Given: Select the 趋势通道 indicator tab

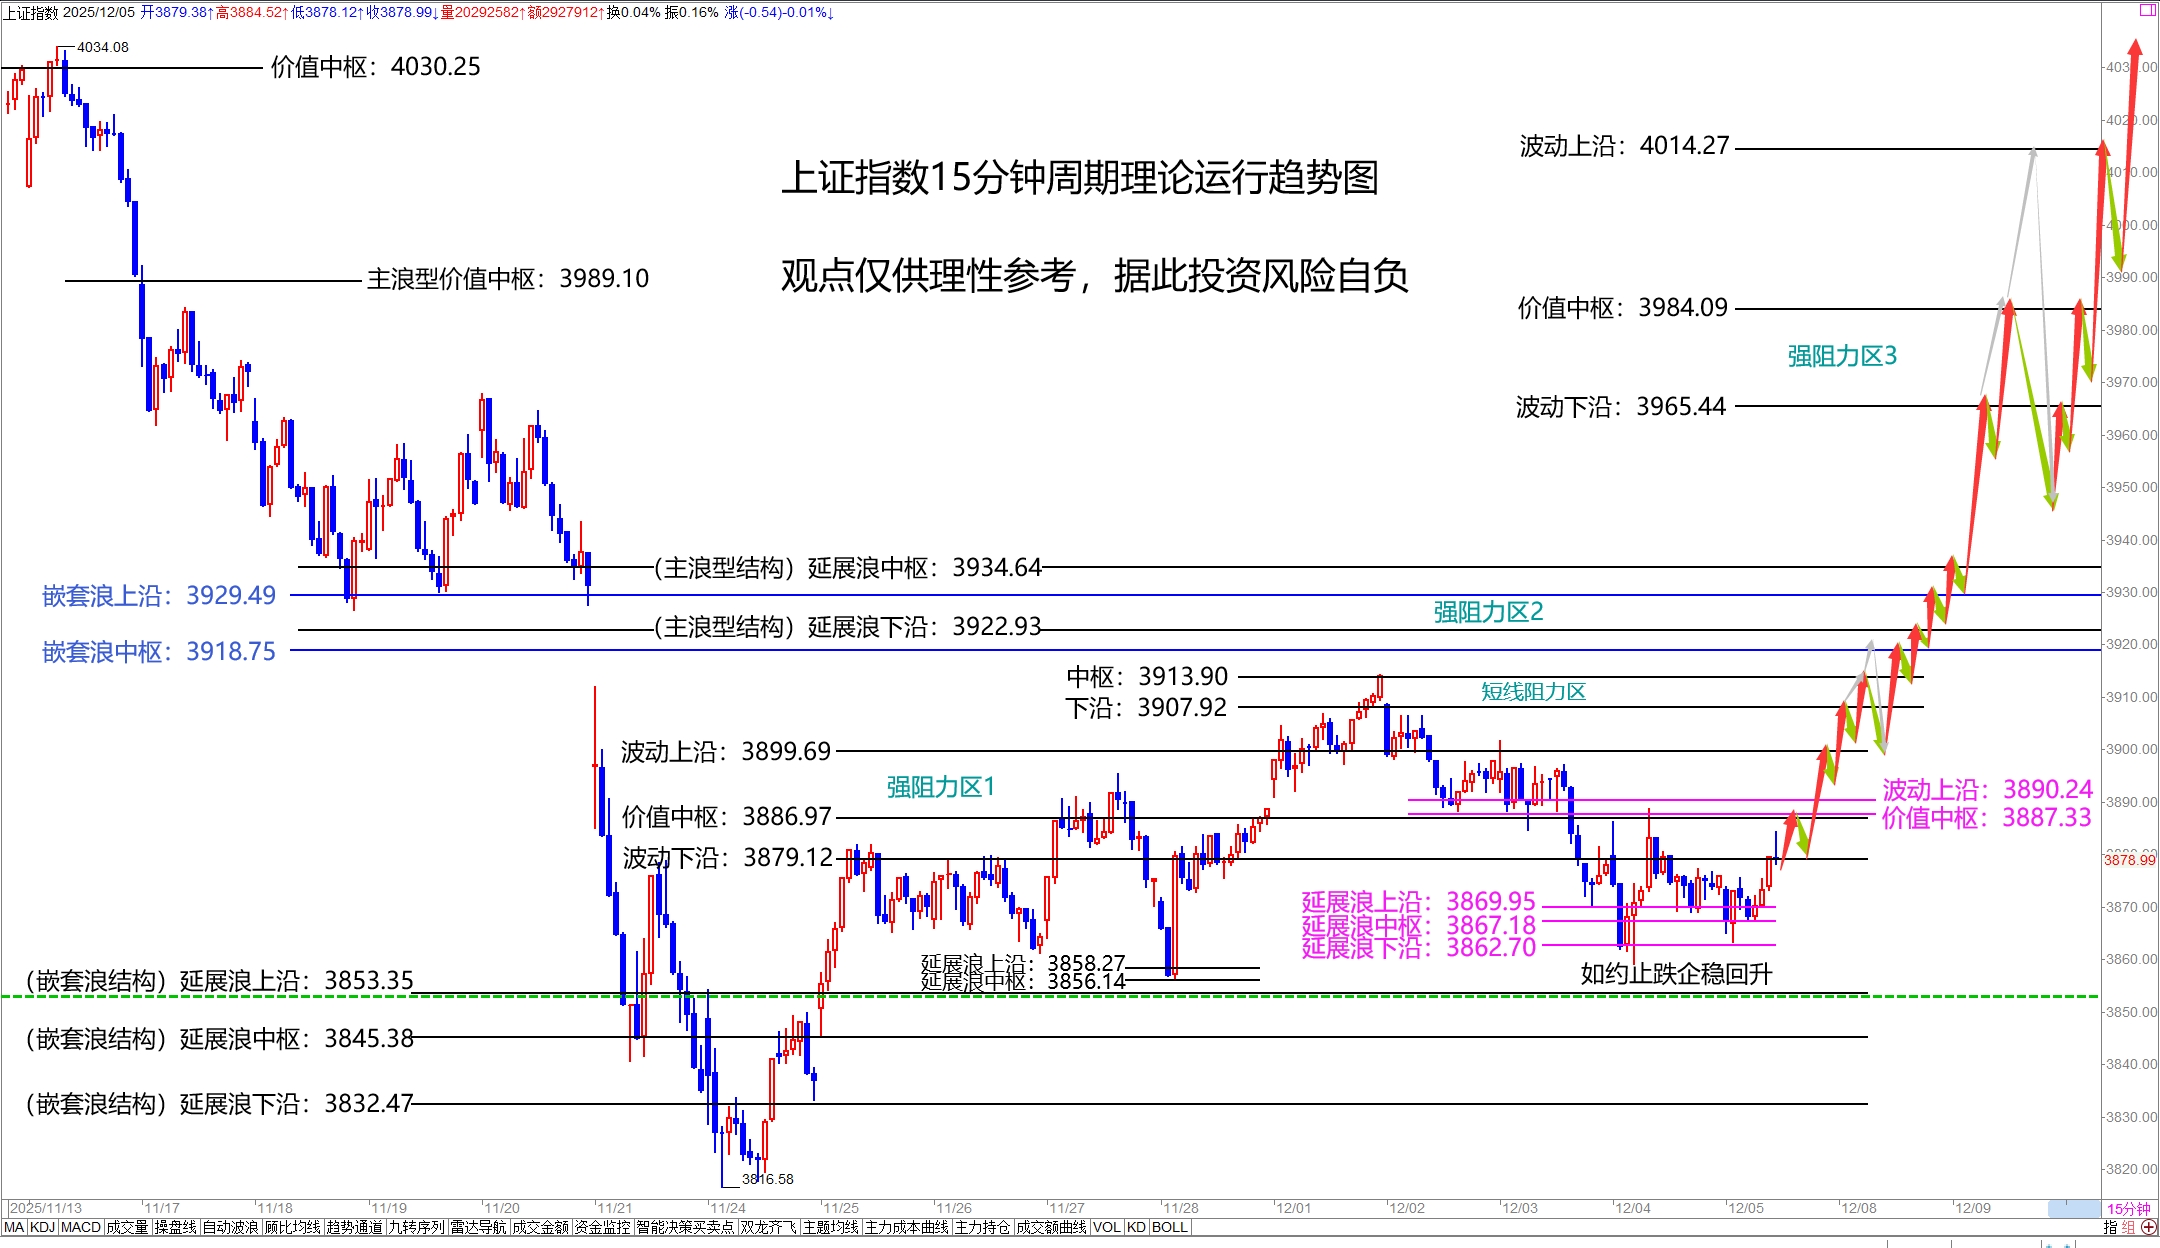Looking at the screenshot, I should coord(354,1227).
